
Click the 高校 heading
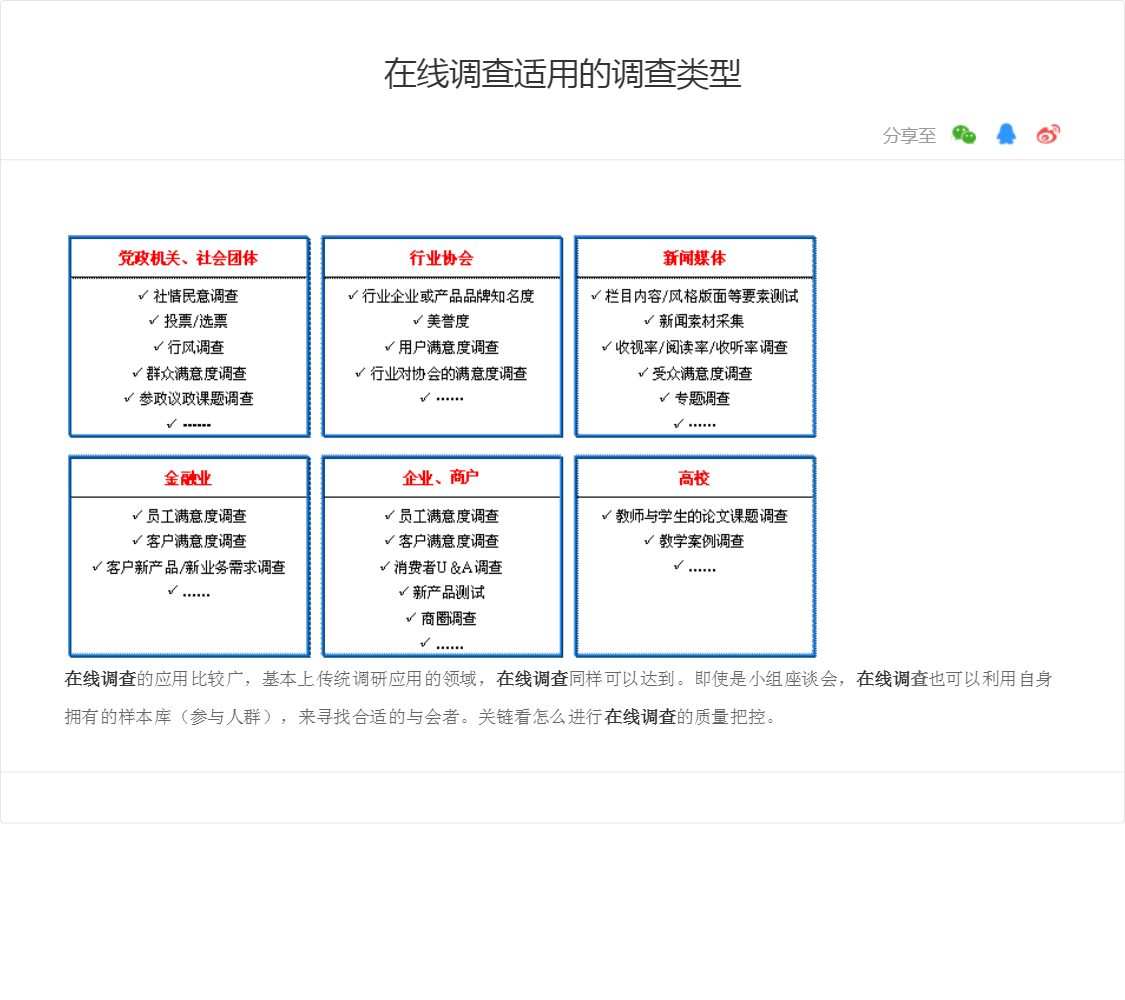pos(694,478)
